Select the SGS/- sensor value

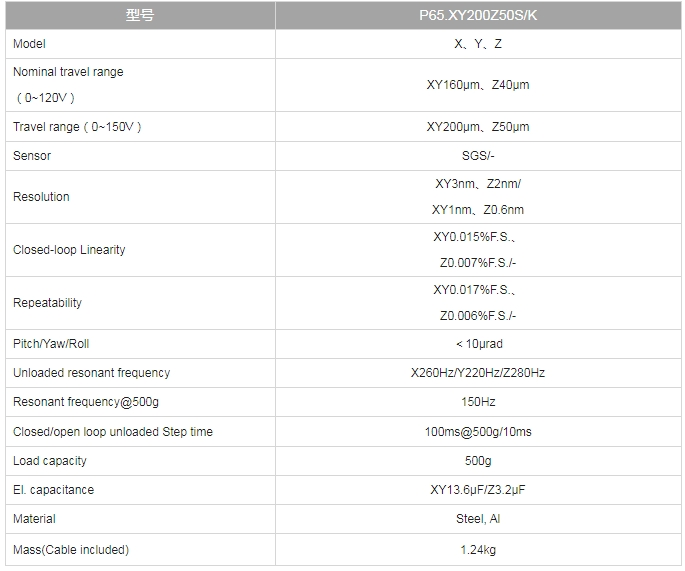pos(478,156)
